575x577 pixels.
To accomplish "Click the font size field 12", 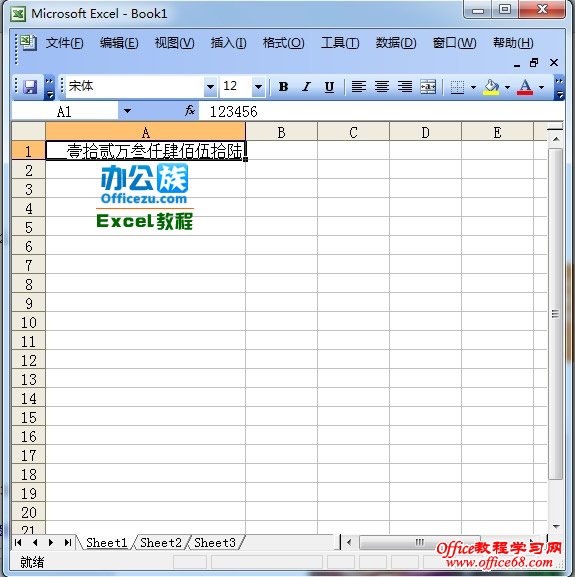I will [x=236, y=87].
